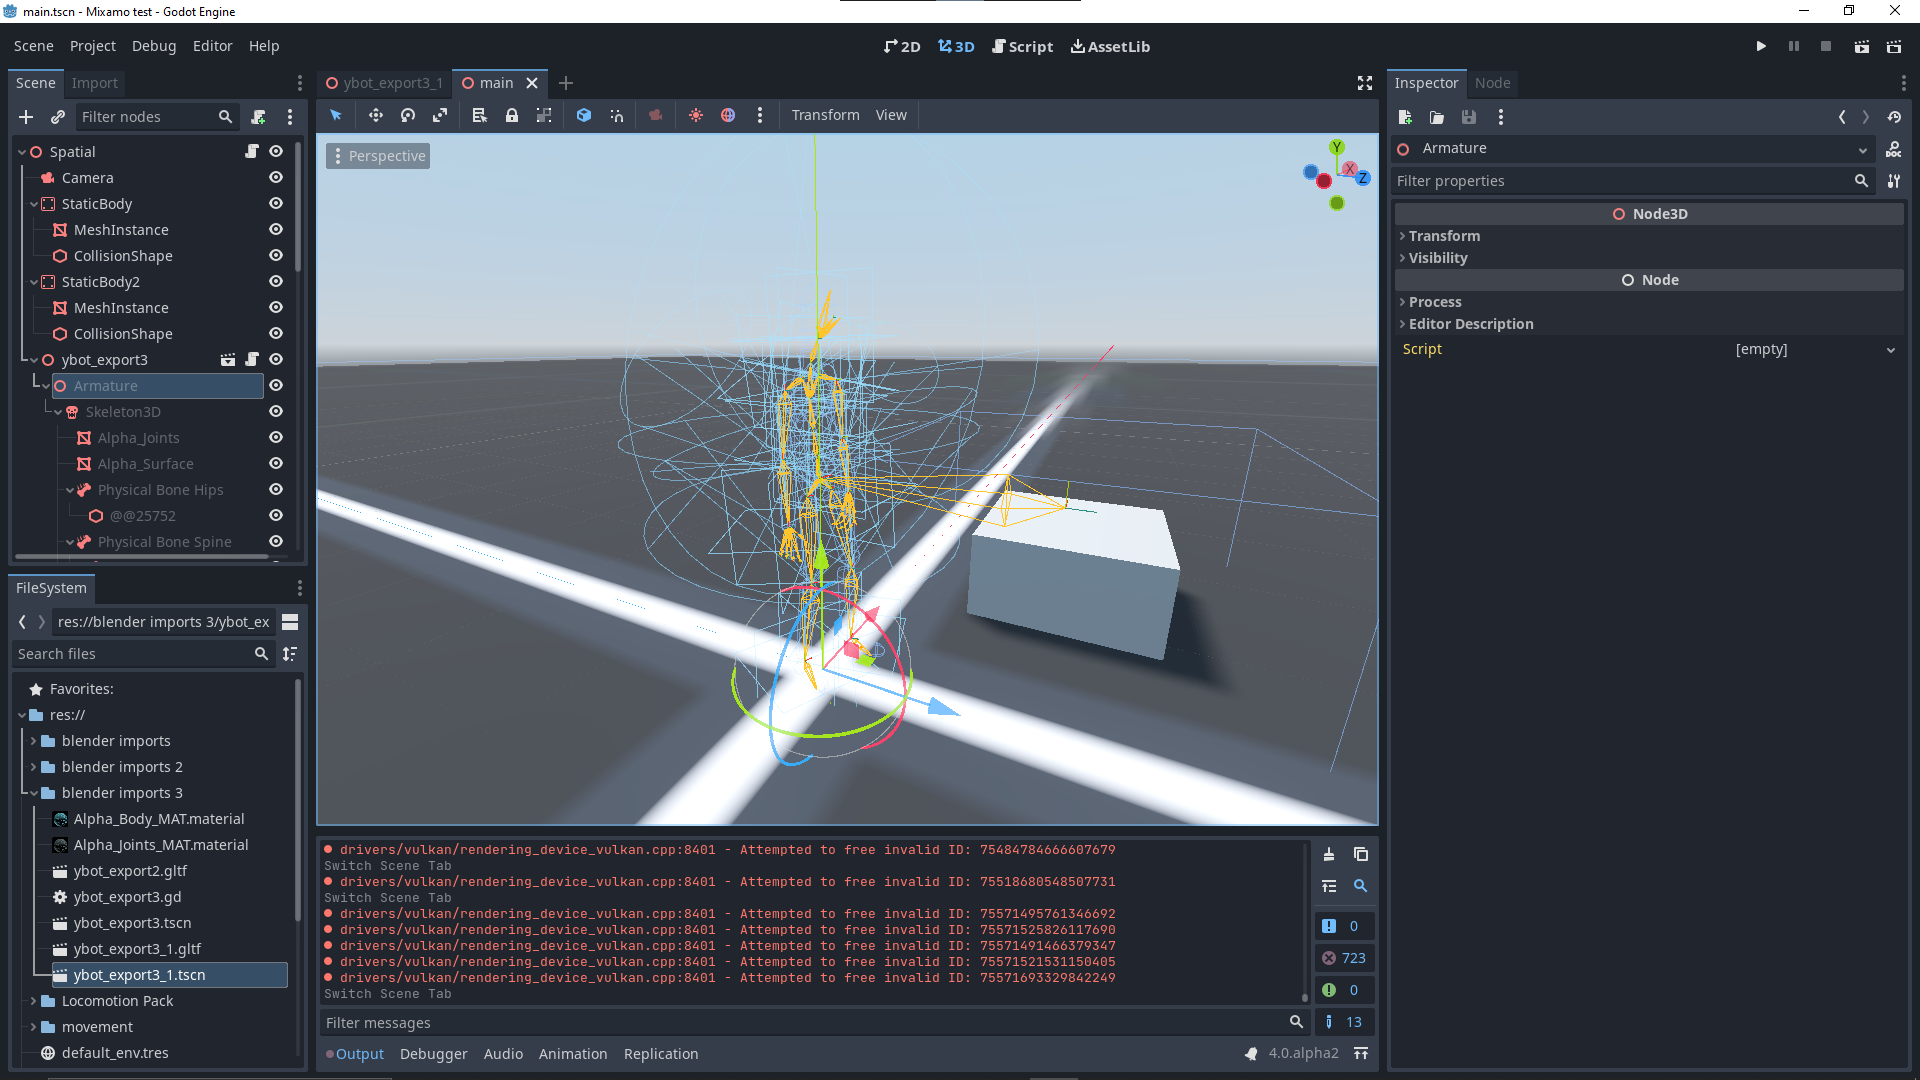1920x1080 pixels.
Task: Switch to 2D editor mode
Action: pos(902,46)
